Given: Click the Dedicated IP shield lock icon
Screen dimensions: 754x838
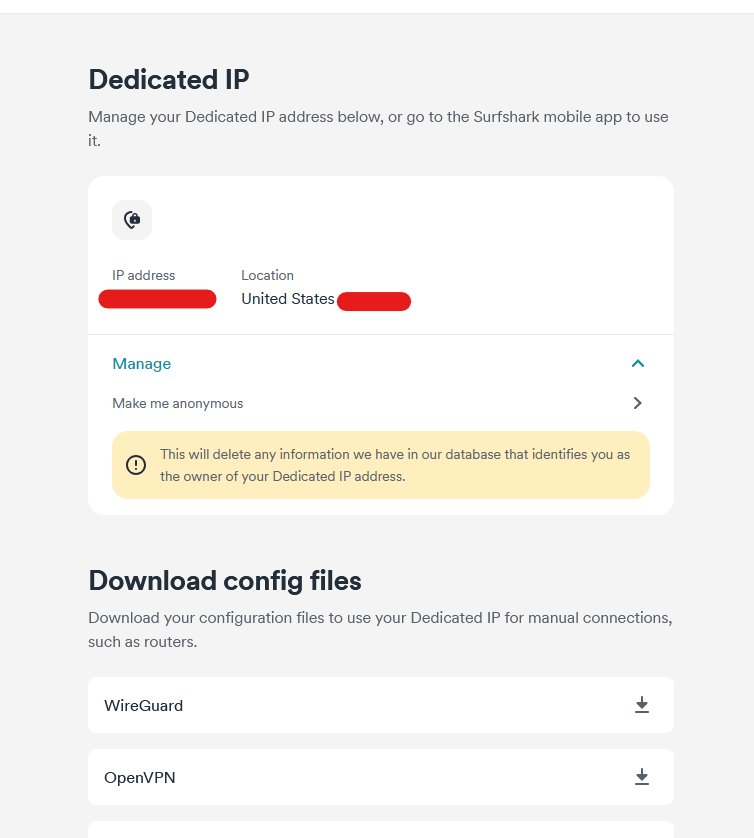Looking at the screenshot, I should coord(132,220).
